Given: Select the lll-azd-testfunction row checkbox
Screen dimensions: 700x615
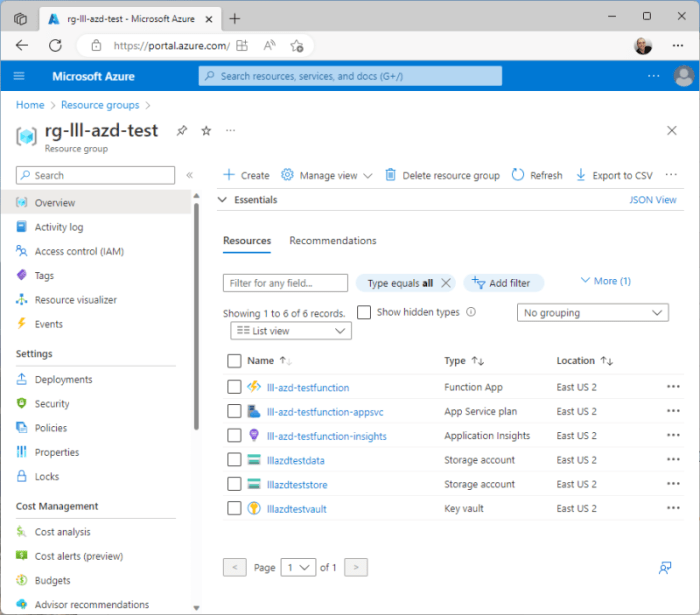Looking at the screenshot, I should (234, 387).
